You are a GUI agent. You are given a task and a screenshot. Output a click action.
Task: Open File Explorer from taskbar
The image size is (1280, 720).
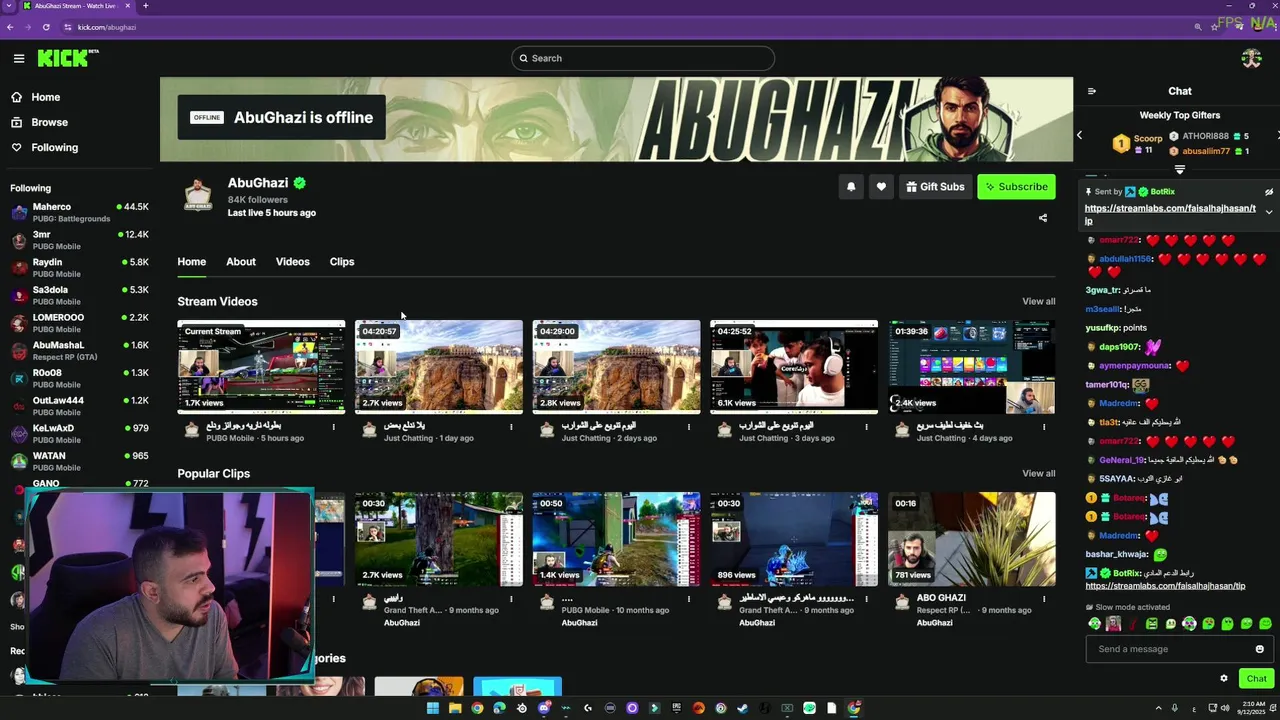(455, 708)
